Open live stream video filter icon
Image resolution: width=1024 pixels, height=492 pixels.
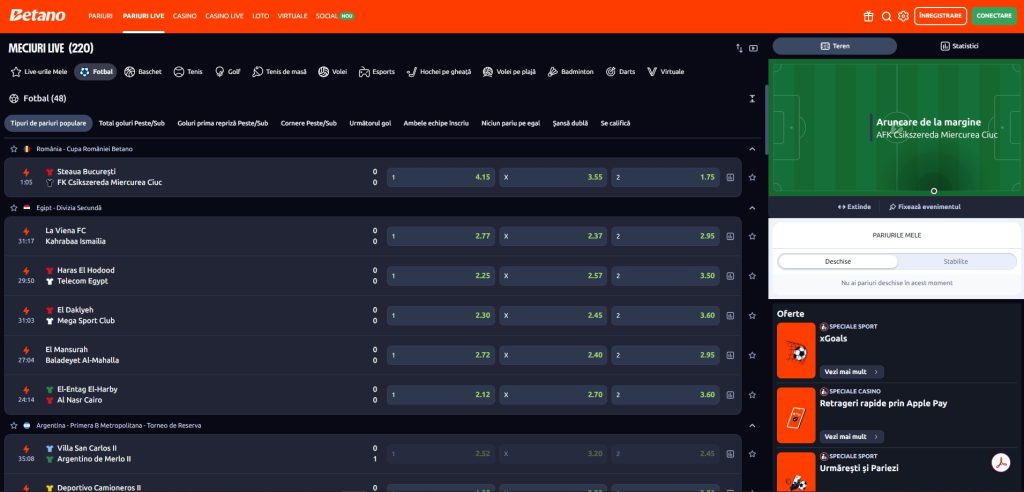(x=754, y=48)
